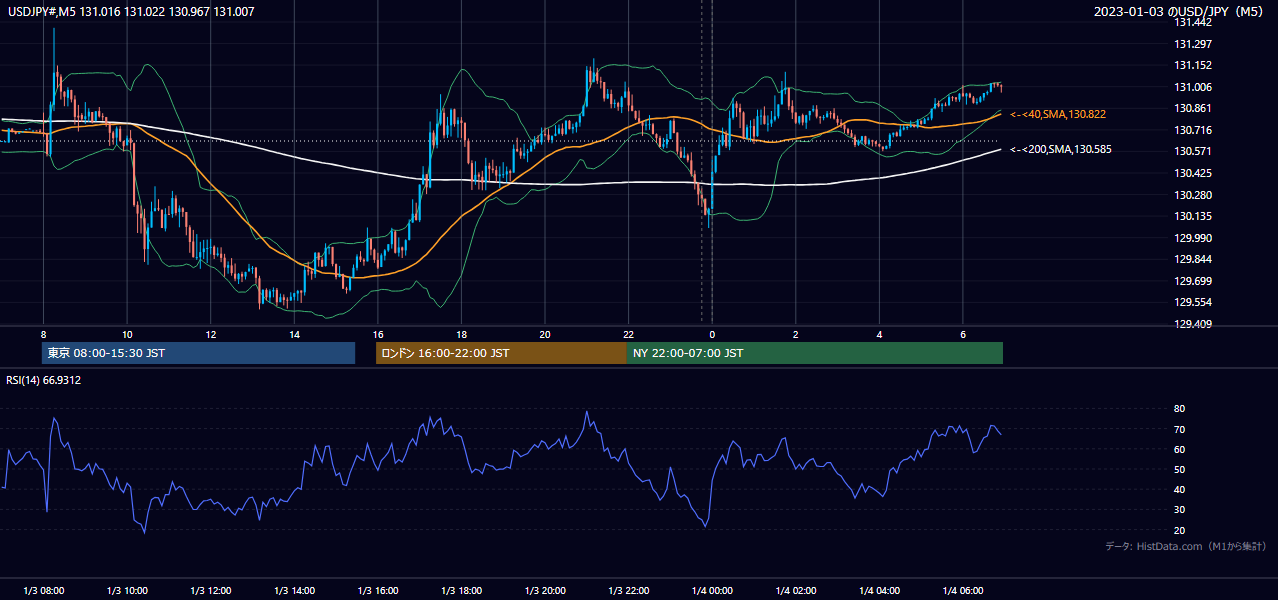Click RSI level 60 on the RSI axis
This screenshot has width=1278, height=600.
pyautogui.click(x=1180, y=449)
